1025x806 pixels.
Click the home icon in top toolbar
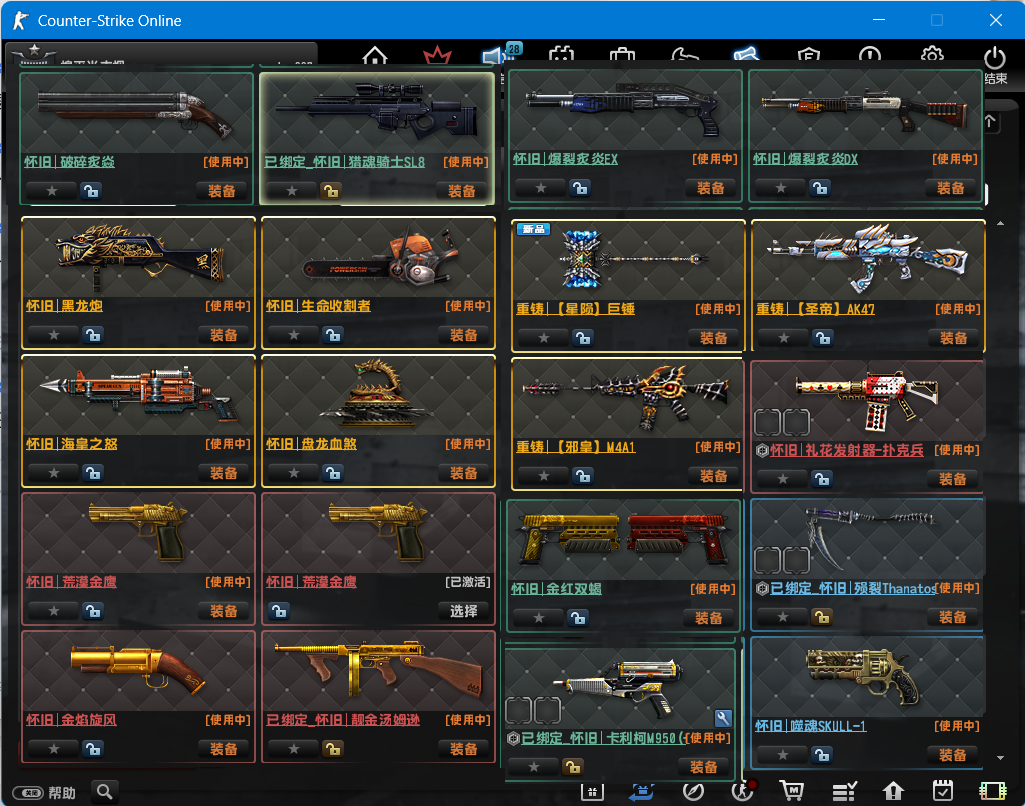point(375,57)
